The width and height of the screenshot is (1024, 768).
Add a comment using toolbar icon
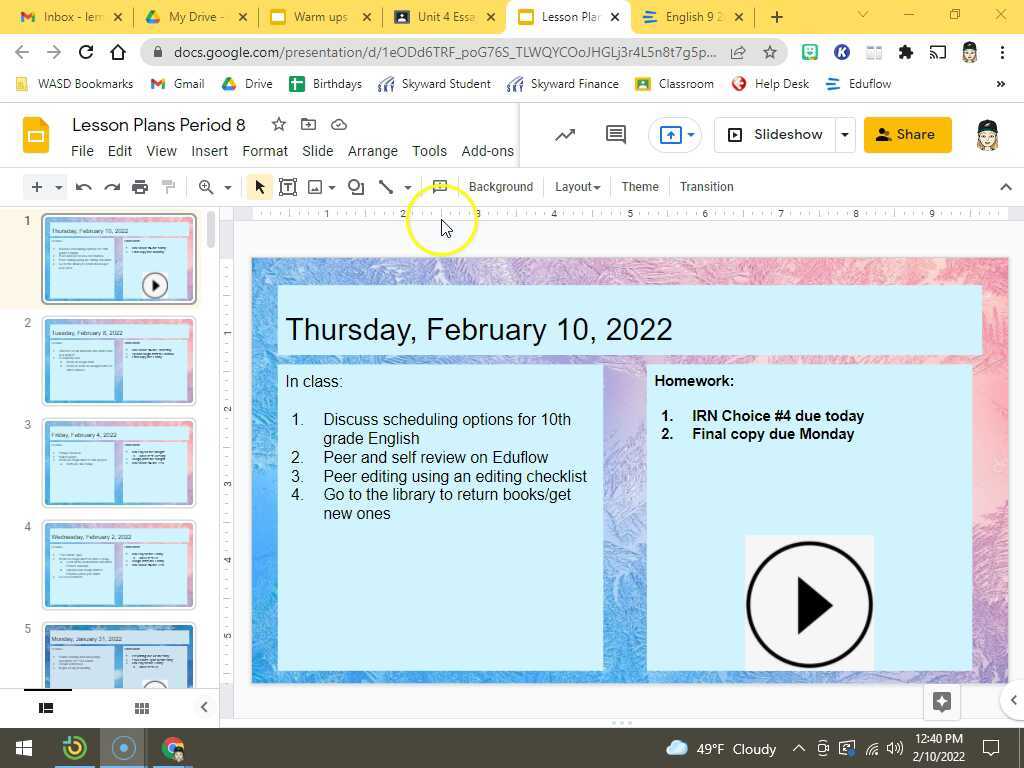[x=440, y=187]
